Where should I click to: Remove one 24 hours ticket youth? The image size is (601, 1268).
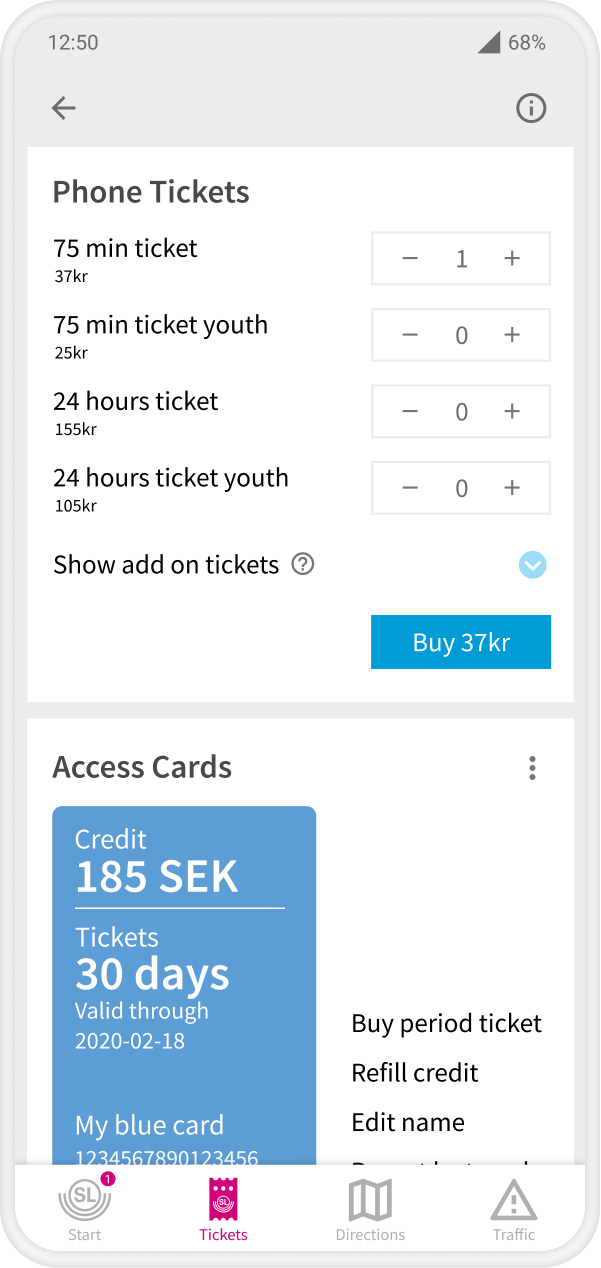(x=410, y=488)
